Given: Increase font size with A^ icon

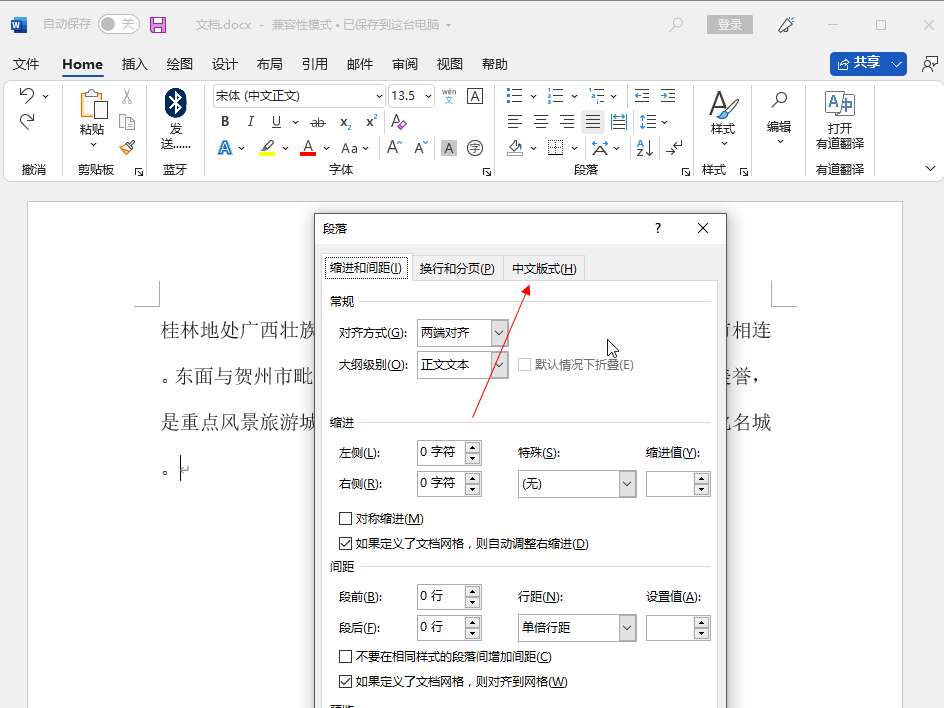Looking at the screenshot, I should (394, 148).
